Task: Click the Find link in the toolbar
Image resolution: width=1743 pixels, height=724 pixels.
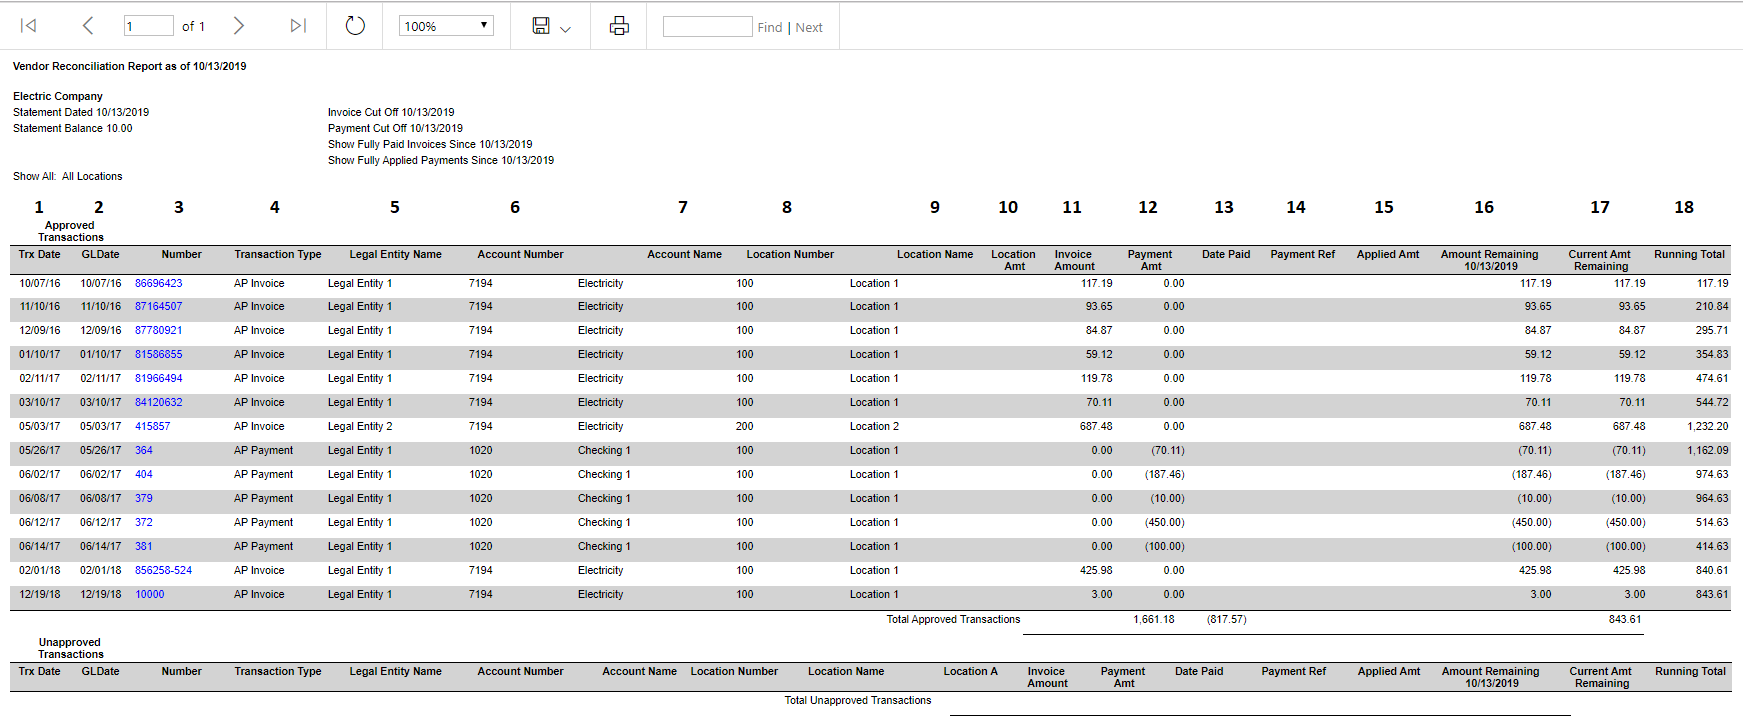Action: 770,27
